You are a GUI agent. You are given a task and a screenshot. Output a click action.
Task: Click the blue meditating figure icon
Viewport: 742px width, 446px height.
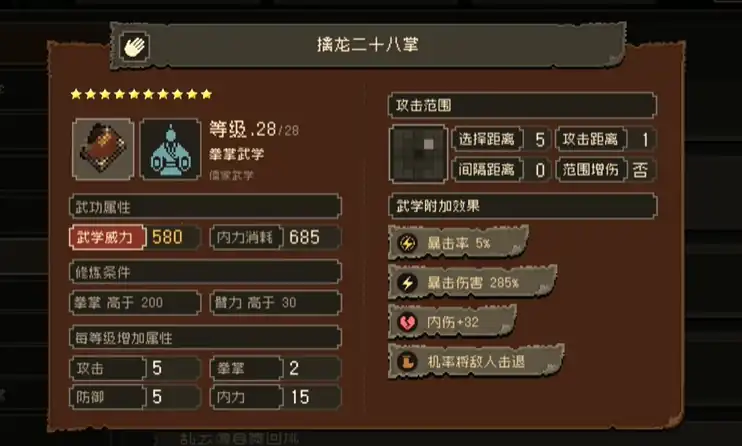(x=170, y=149)
